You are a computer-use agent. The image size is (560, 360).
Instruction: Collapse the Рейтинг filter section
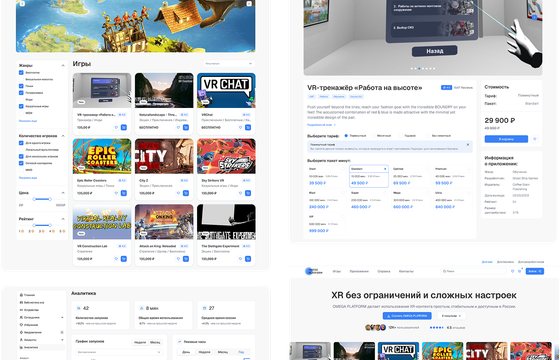[63, 219]
